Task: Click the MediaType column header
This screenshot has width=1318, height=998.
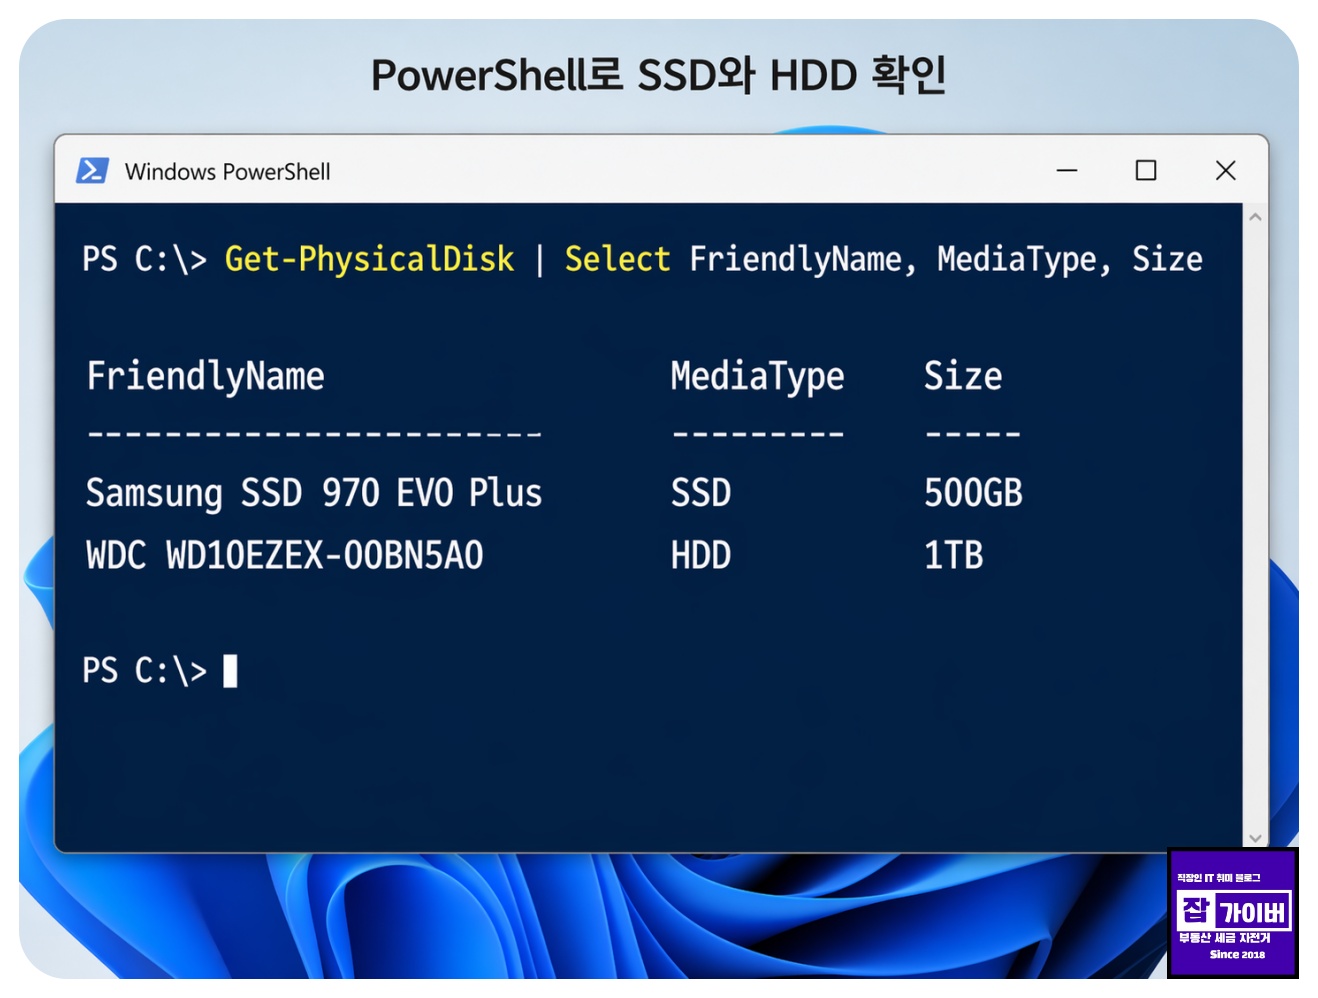Action: [x=757, y=377]
